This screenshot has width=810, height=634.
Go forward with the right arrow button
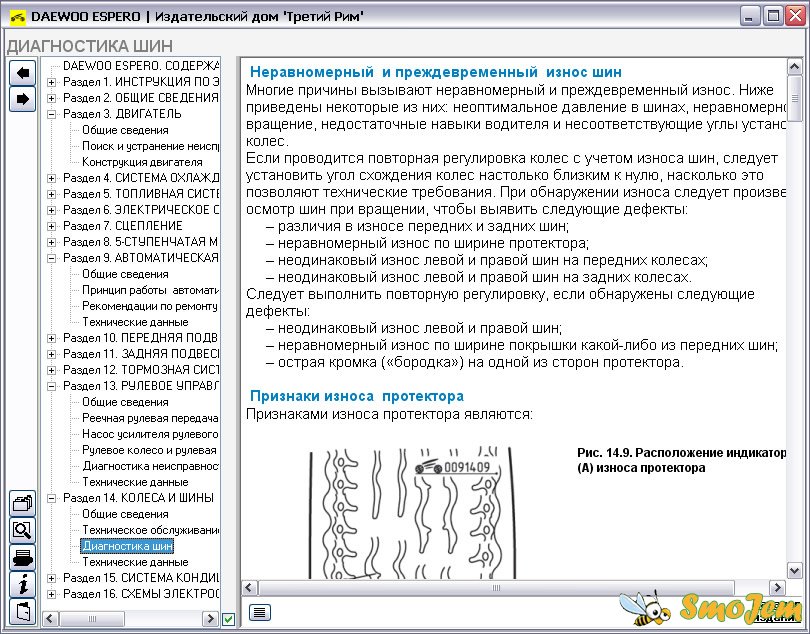[x=22, y=99]
